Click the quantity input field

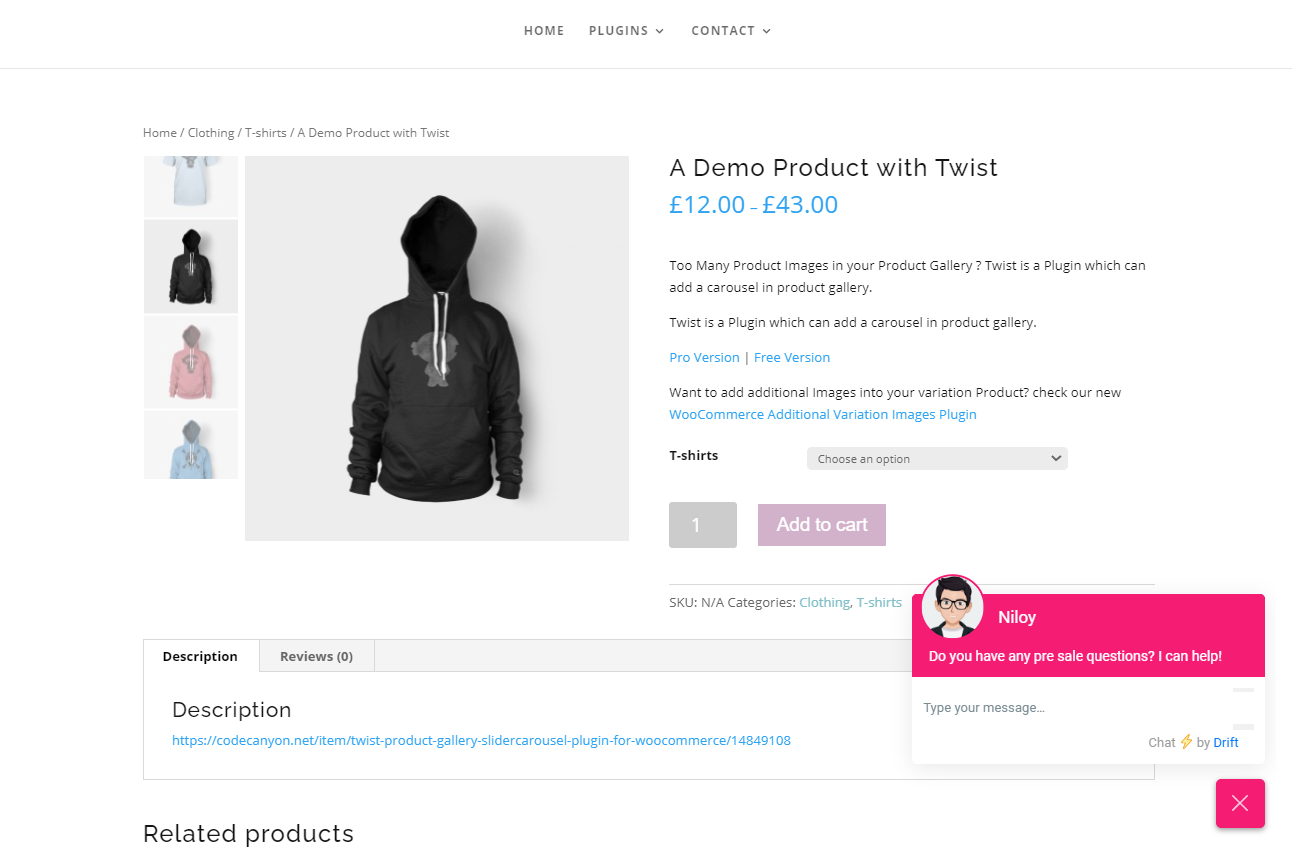702,525
